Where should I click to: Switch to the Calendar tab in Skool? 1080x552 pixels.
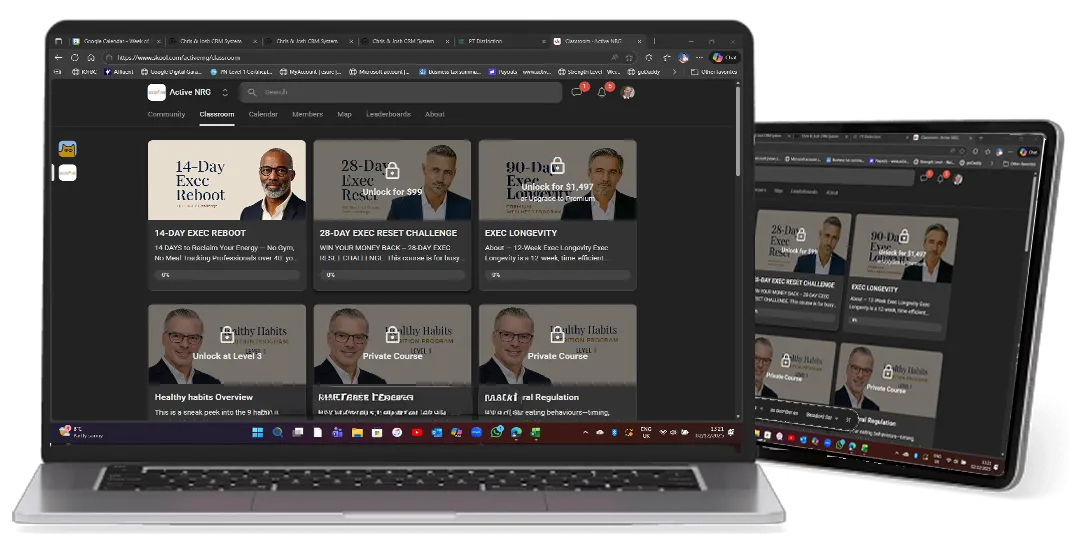(263, 114)
